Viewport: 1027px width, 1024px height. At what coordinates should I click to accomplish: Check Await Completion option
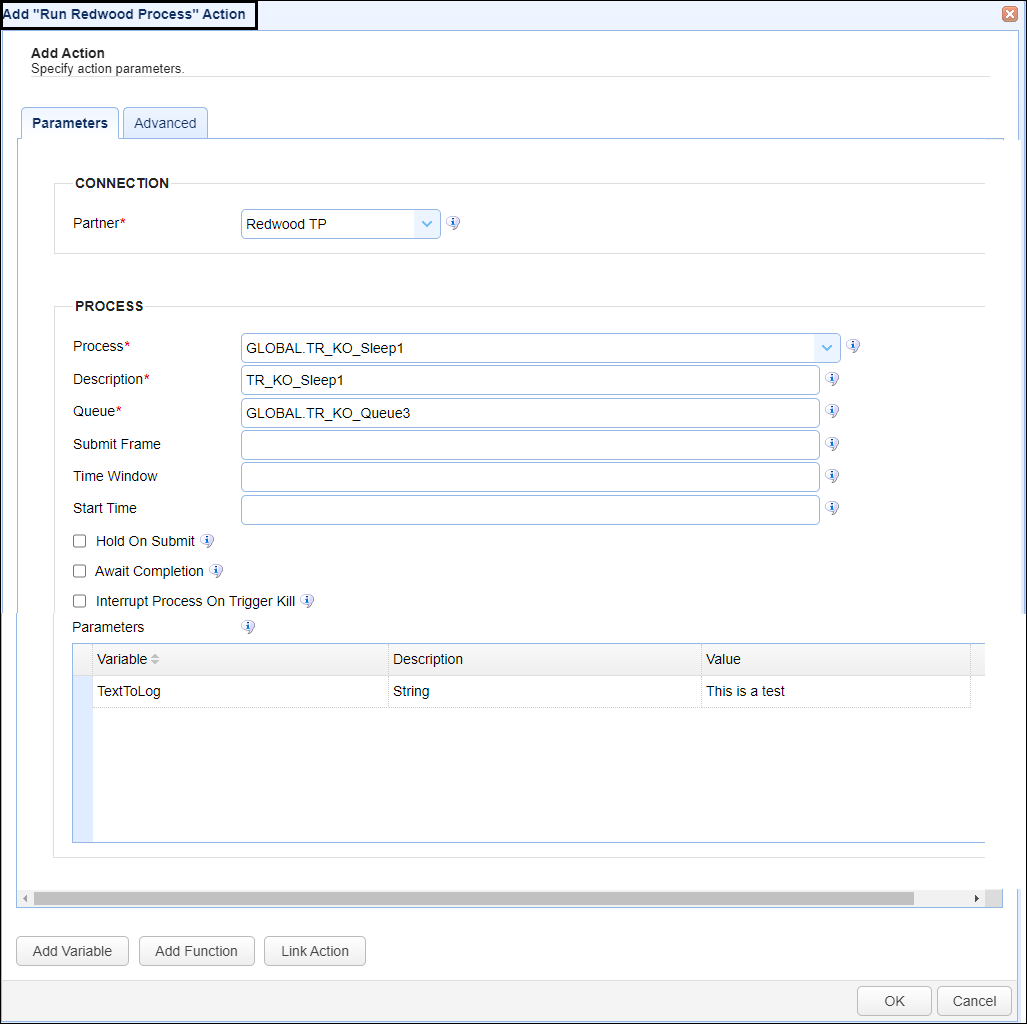coord(79,571)
